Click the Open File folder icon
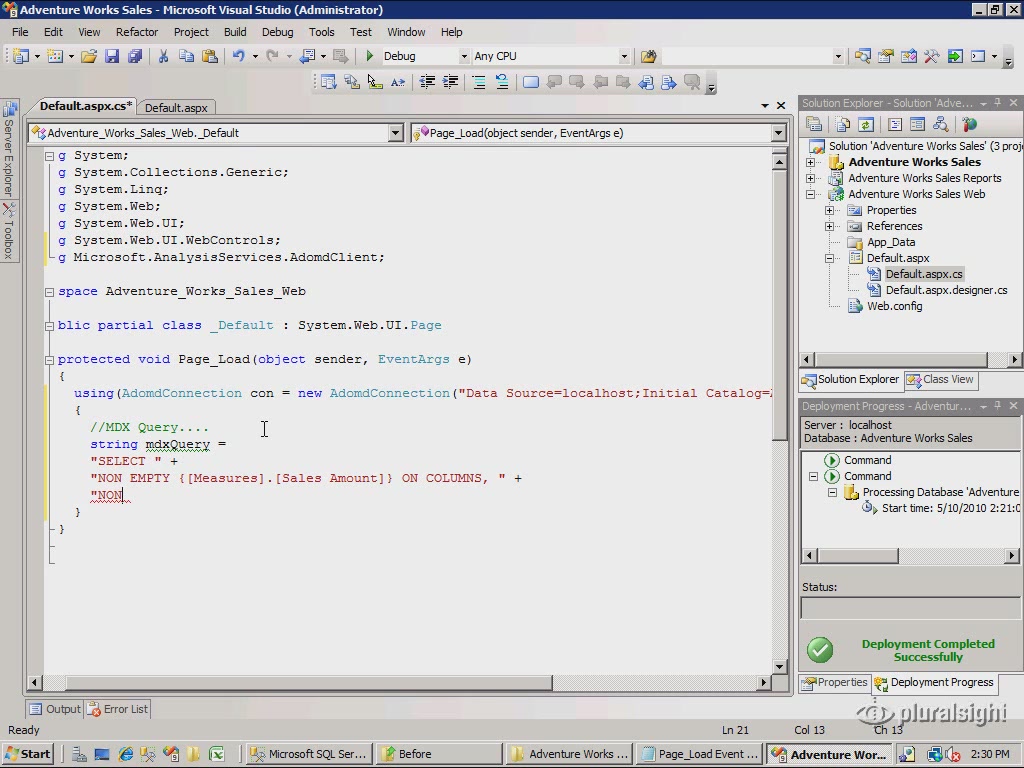The width and height of the screenshot is (1024, 768). 89,56
